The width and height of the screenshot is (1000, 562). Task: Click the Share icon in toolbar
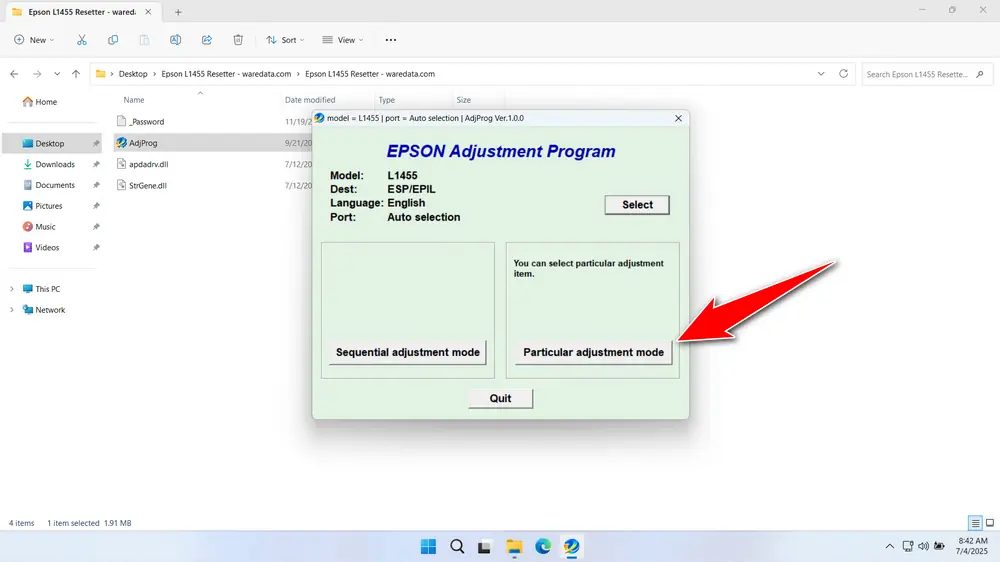tap(207, 40)
